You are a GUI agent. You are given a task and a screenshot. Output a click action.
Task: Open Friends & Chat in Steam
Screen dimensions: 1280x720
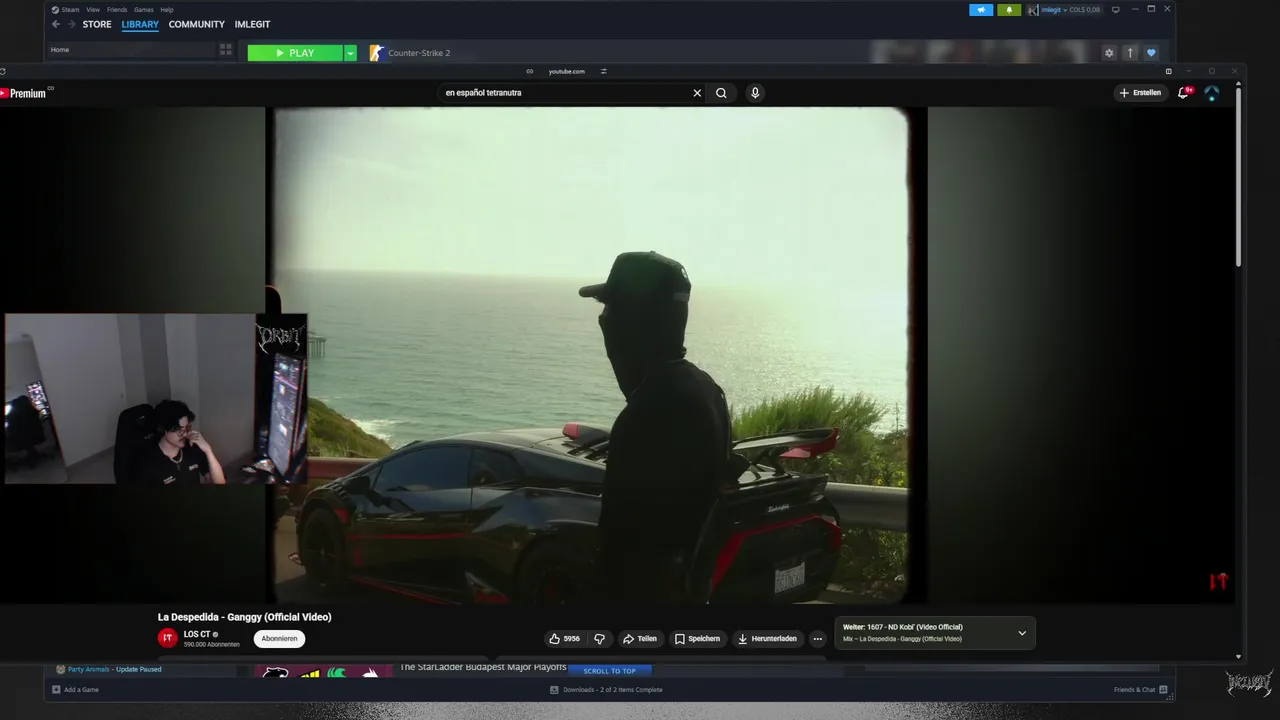coord(1140,689)
